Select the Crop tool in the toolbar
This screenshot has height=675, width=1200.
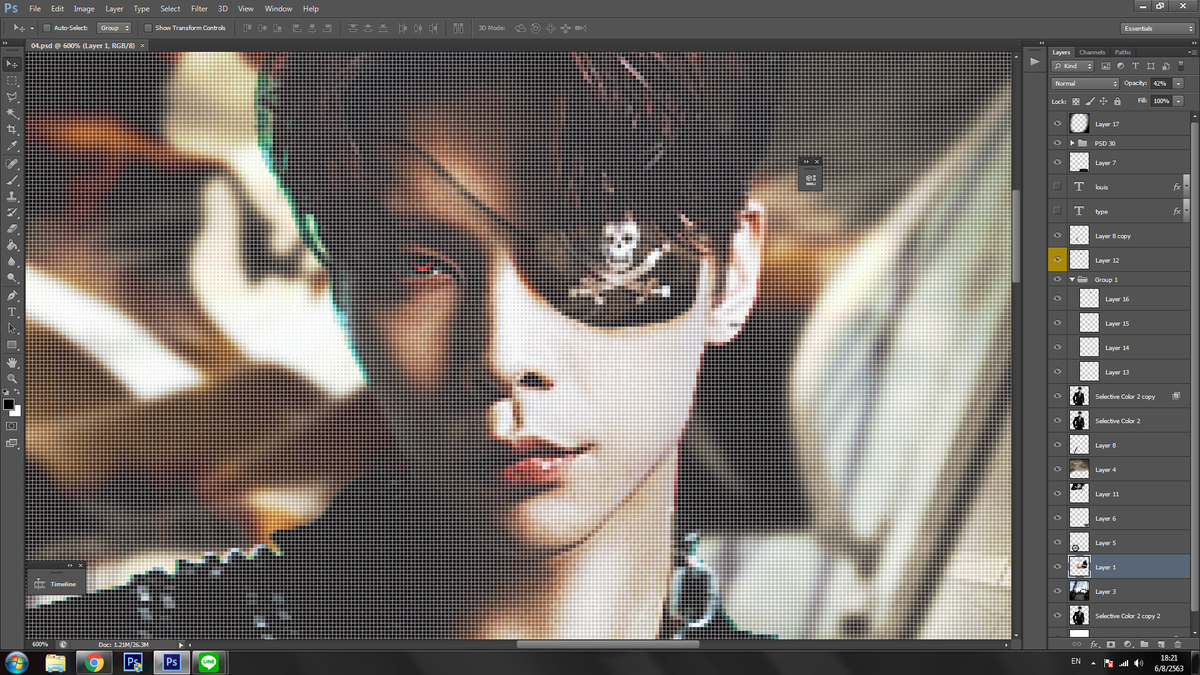click(12, 130)
